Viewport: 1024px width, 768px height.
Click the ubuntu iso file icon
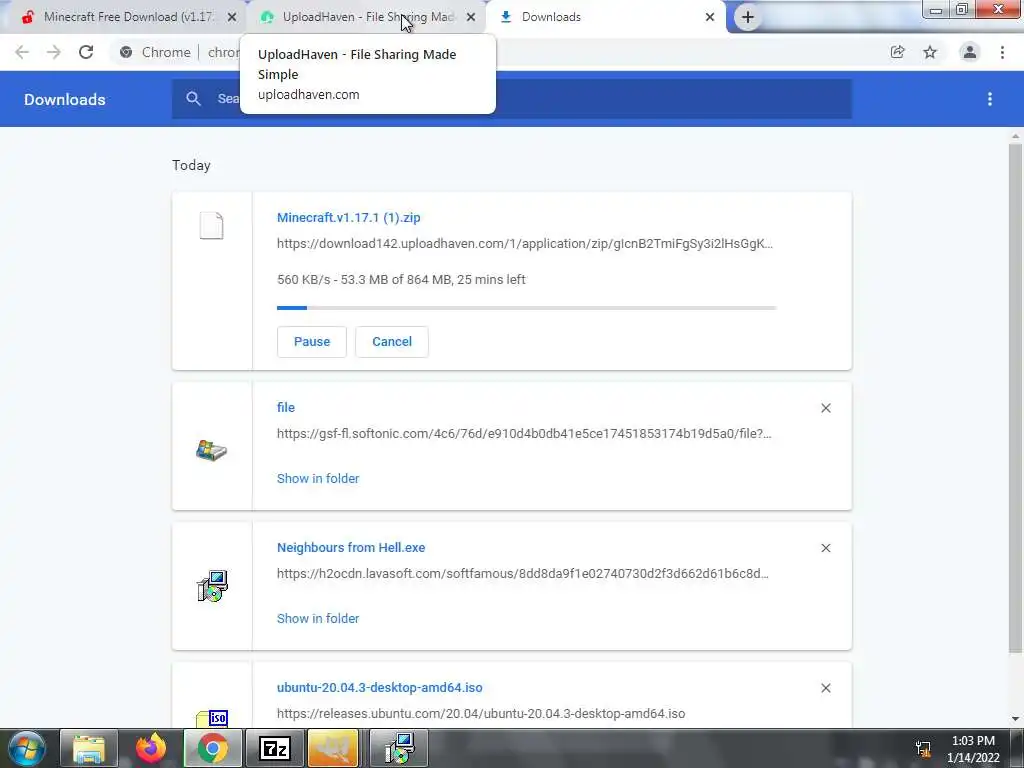point(212,718)
